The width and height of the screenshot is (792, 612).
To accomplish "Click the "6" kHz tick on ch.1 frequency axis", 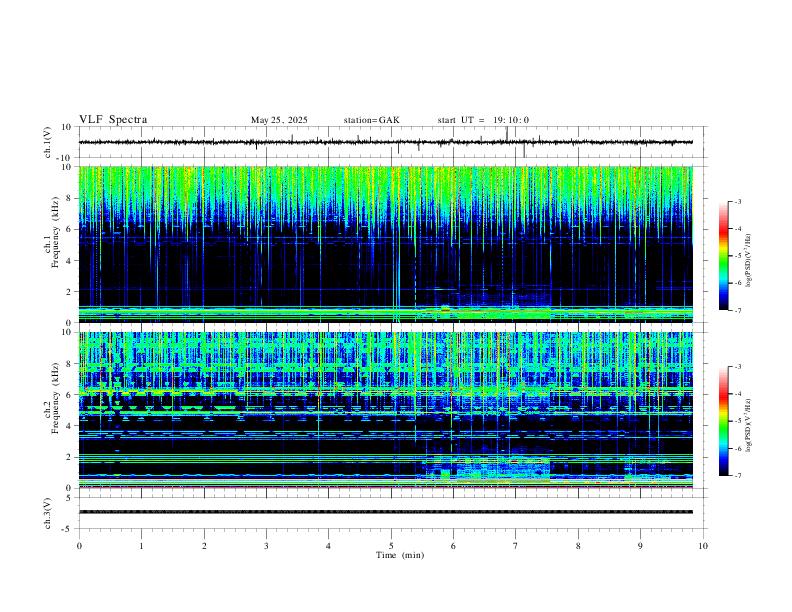I will click(70, 229).
